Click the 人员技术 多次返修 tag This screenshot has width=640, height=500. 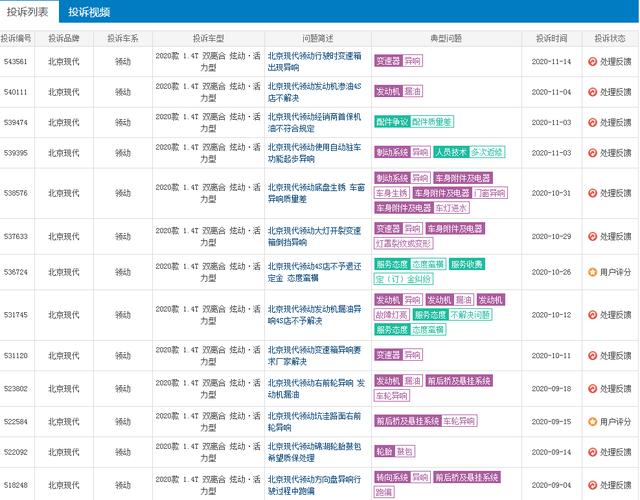click(469, 152)
